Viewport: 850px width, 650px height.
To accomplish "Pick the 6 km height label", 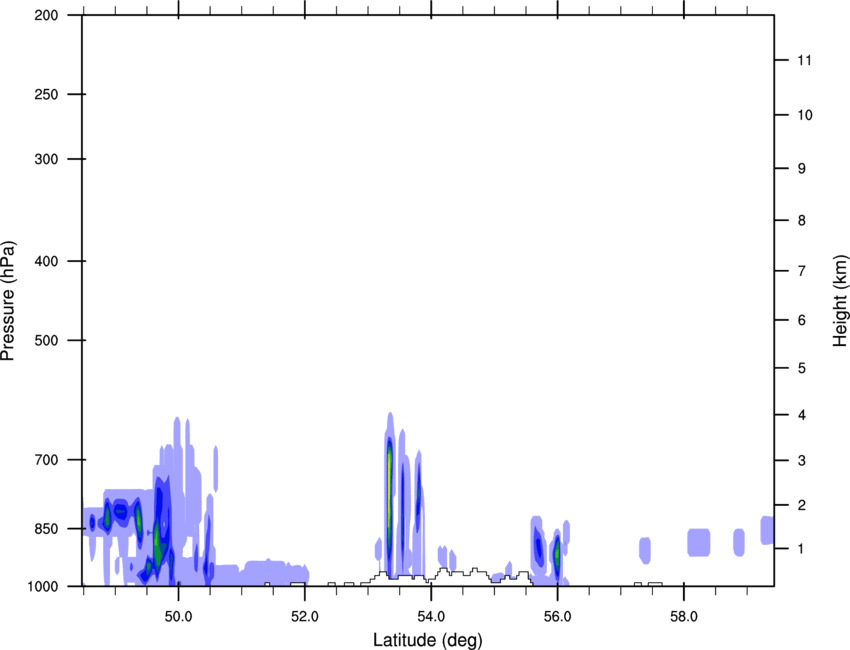I will click(x=802, y=320).
